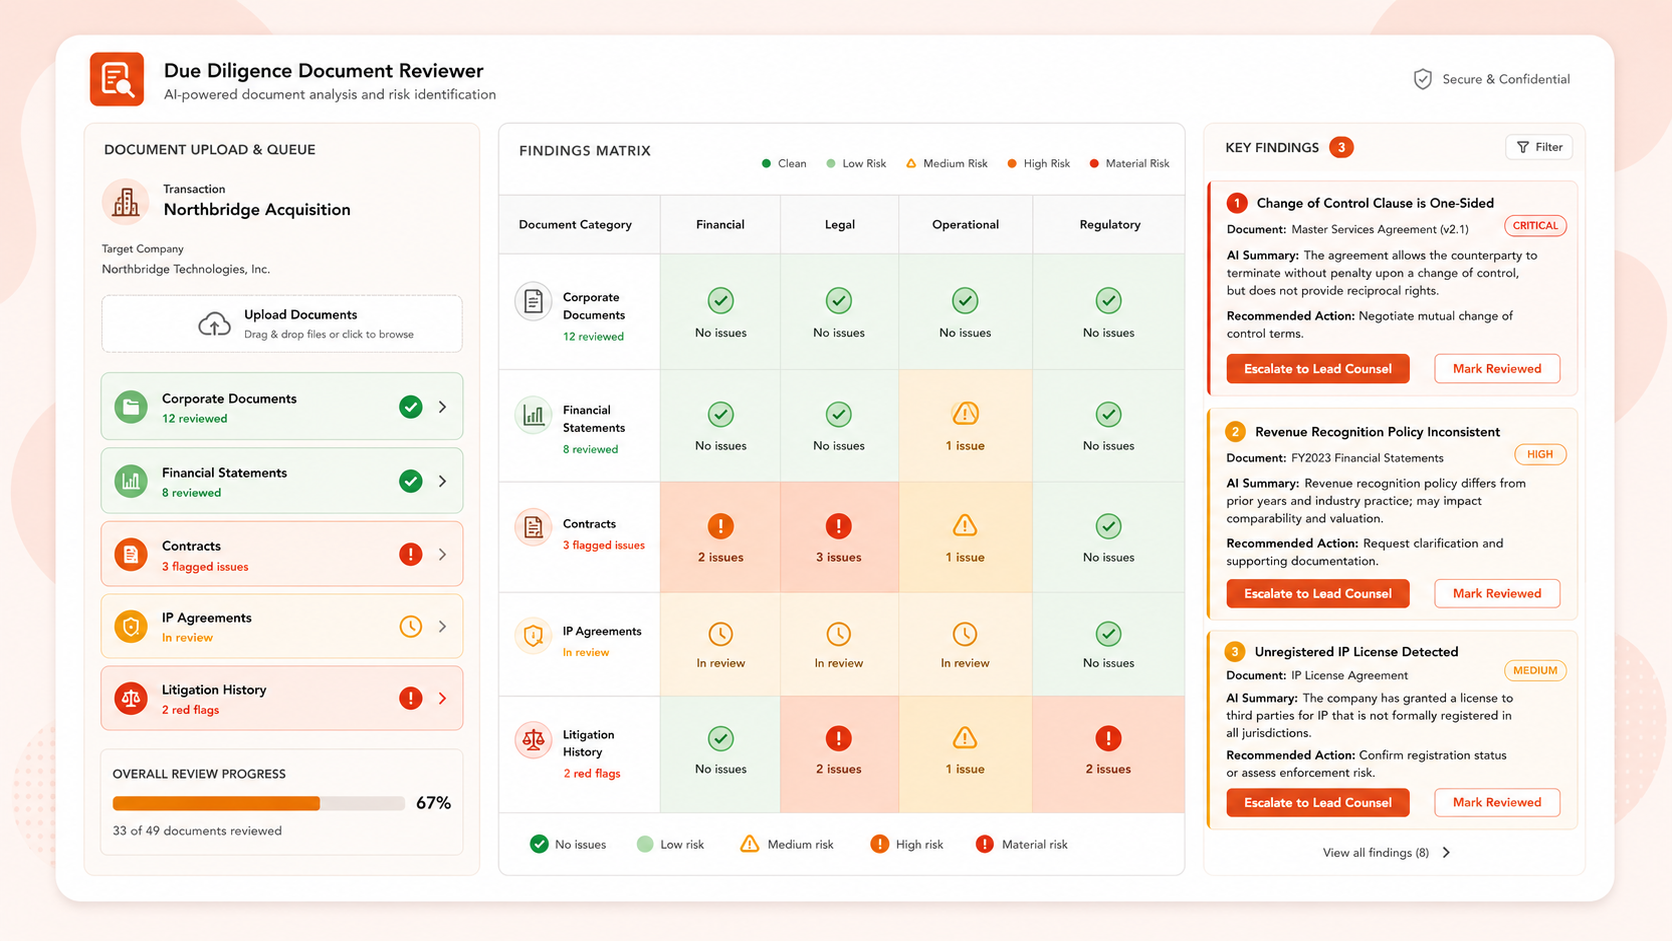The width and height of the screenshot is (1672, 941).
Task: Click the IP Agreements shield icon in queue
Action: [x=131, y=626]
